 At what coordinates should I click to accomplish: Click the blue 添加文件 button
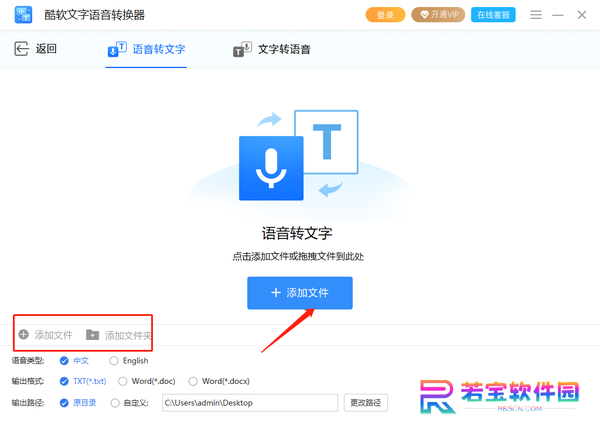(300, 293)
